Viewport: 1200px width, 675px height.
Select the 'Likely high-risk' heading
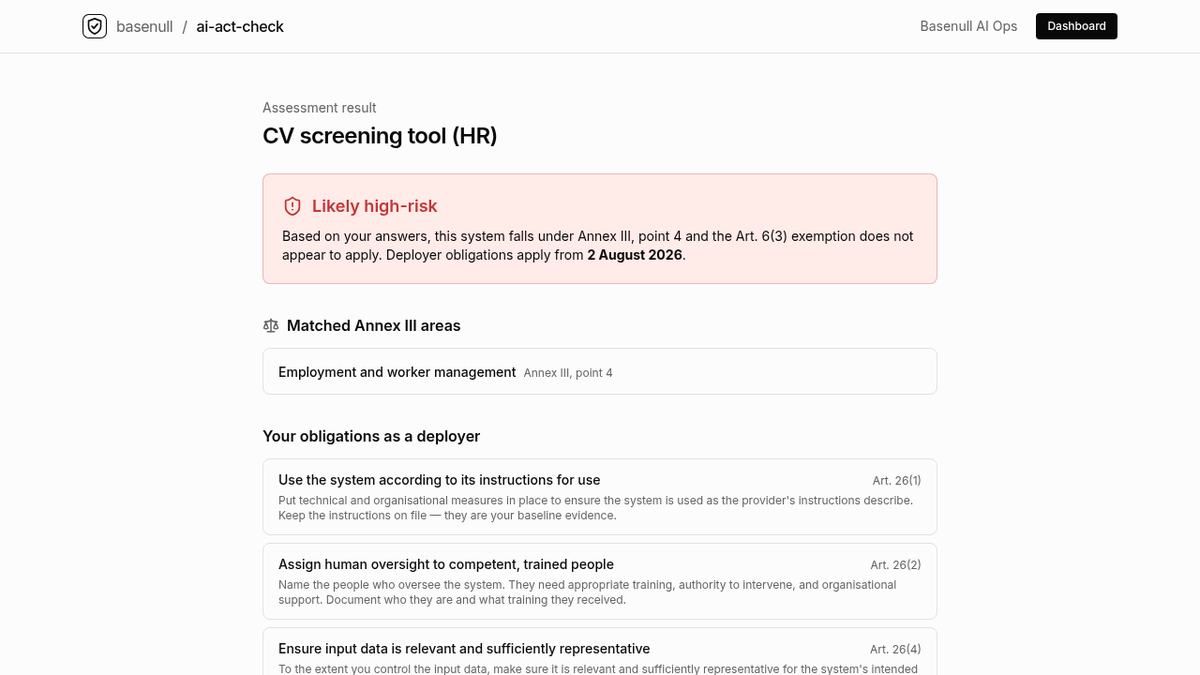[374, 206]
